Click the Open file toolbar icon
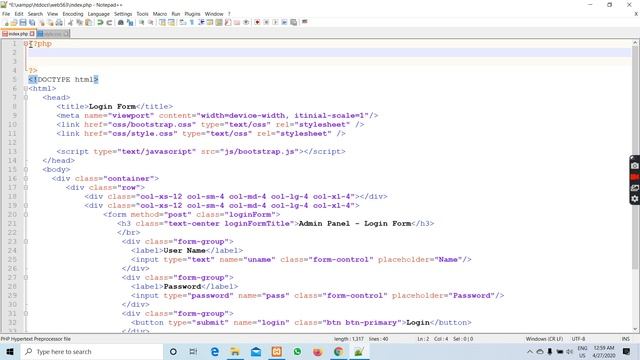Image resolution: width=640 pixels, height=360 pixels. pyautogui.click(x=13, y=22)
